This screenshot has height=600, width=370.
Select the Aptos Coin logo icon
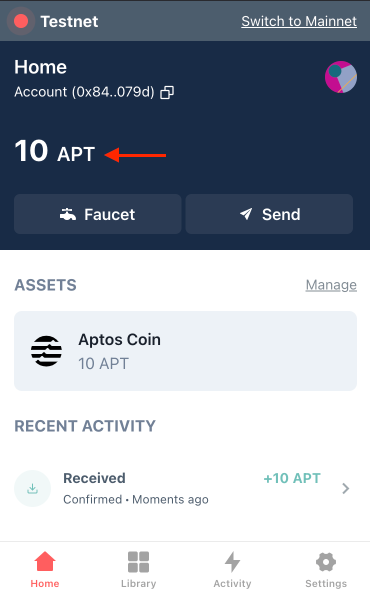(46, 351)
